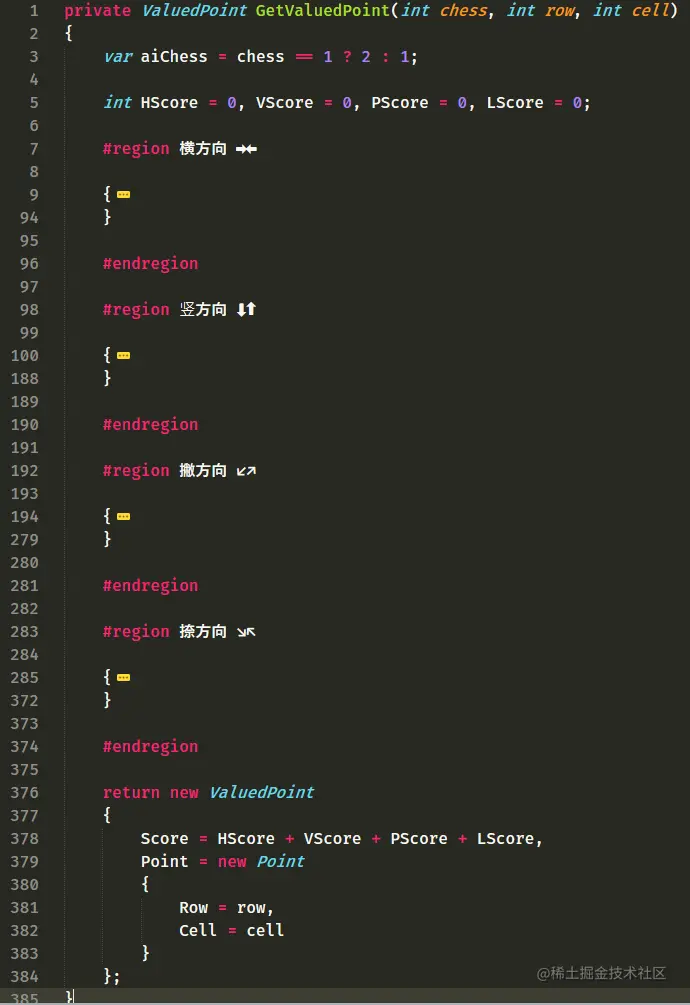Click ValuedPoint return type on line 1
This screenshot has width=690, height=1005.
tap(194, 11)
